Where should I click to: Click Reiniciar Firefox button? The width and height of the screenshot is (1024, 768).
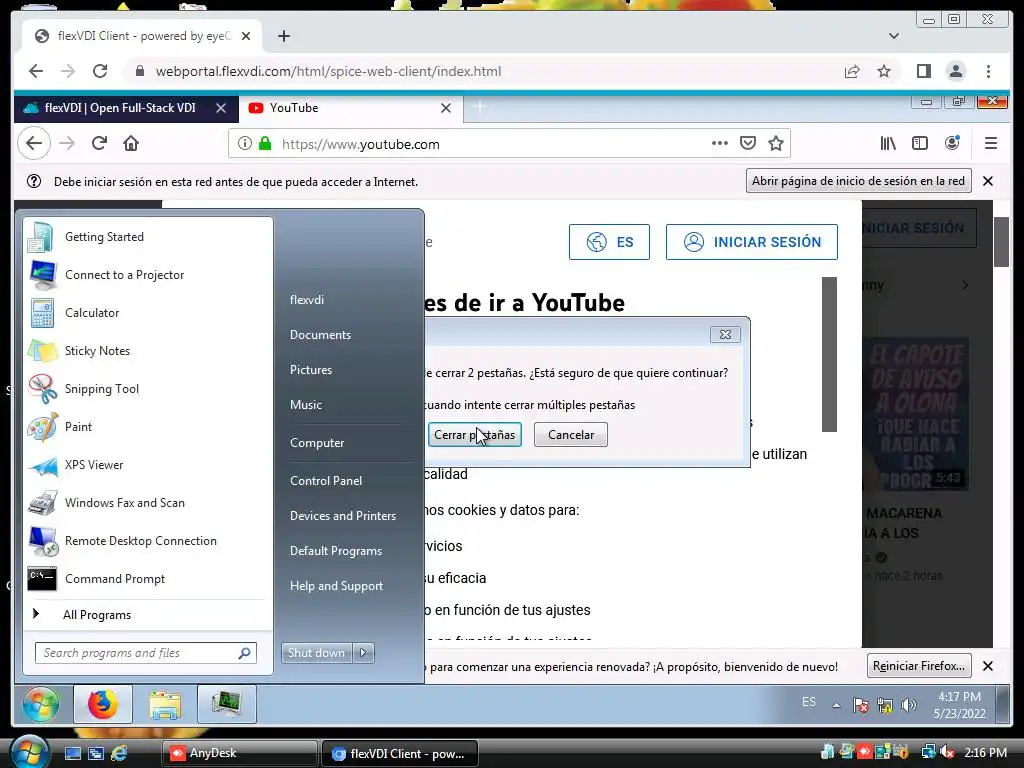[x=919, y=666]
